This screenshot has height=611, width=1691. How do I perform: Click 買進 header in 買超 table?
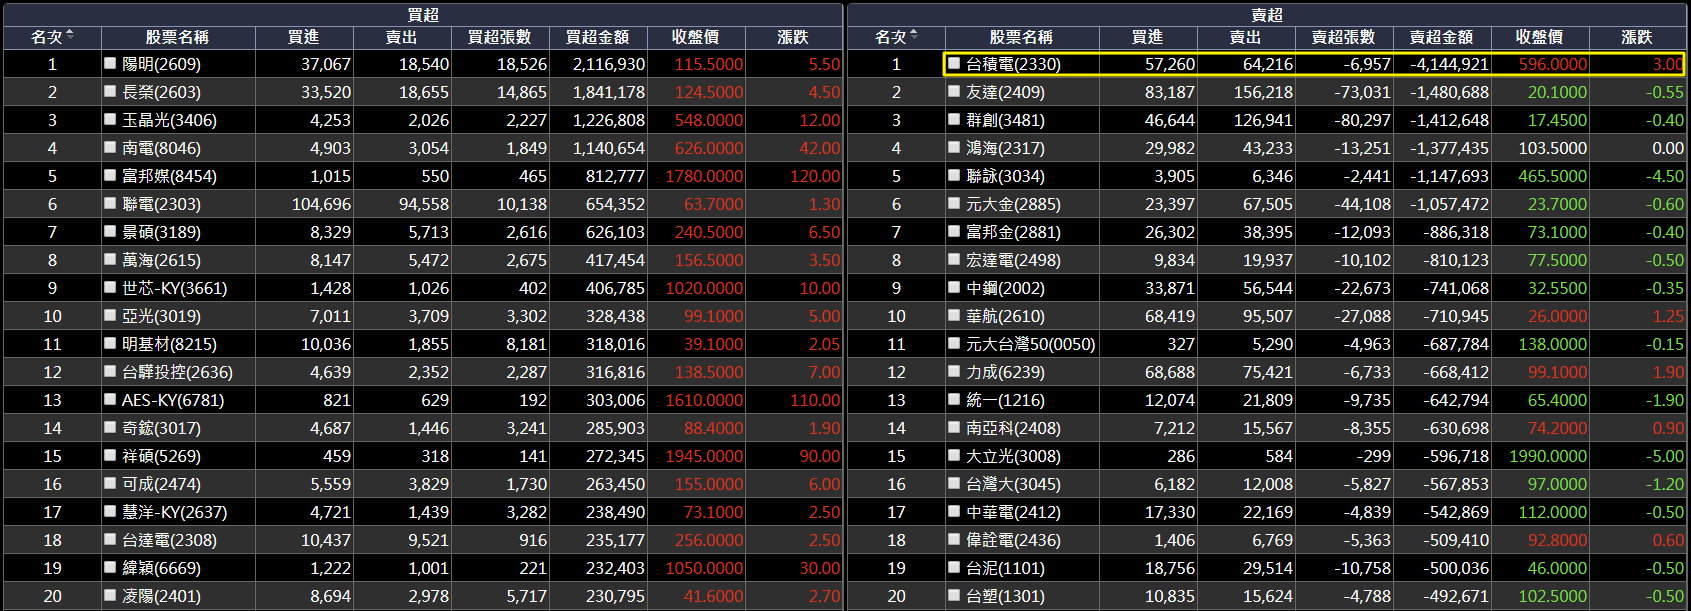(303, 37)
